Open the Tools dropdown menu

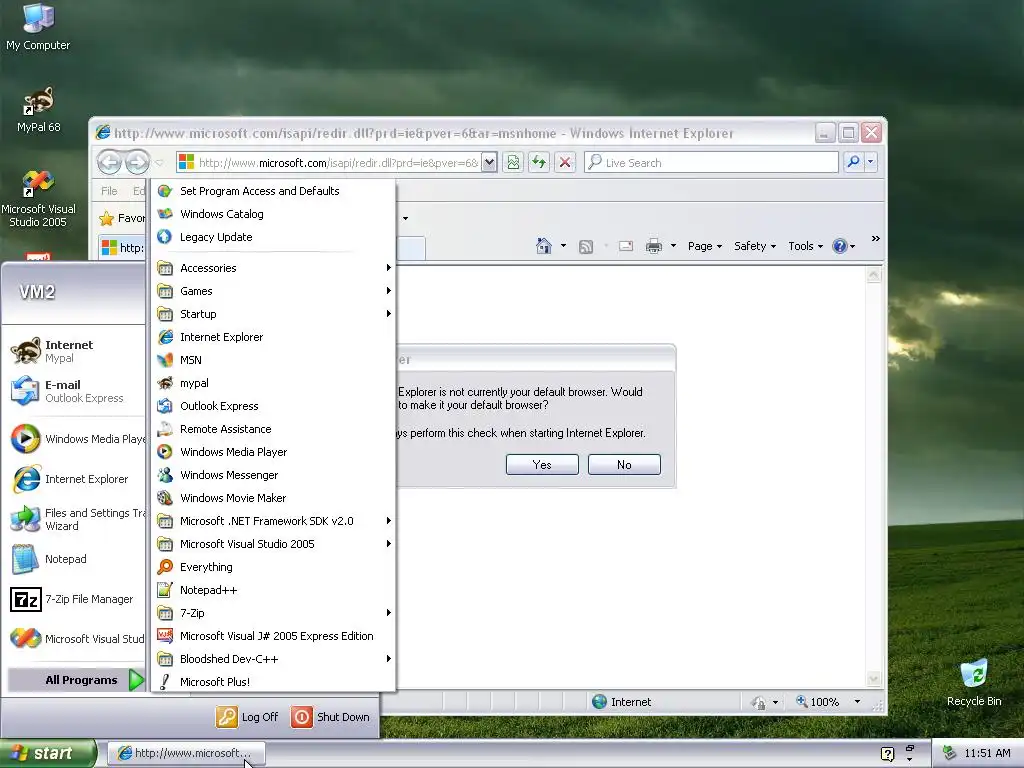[805, 246]
